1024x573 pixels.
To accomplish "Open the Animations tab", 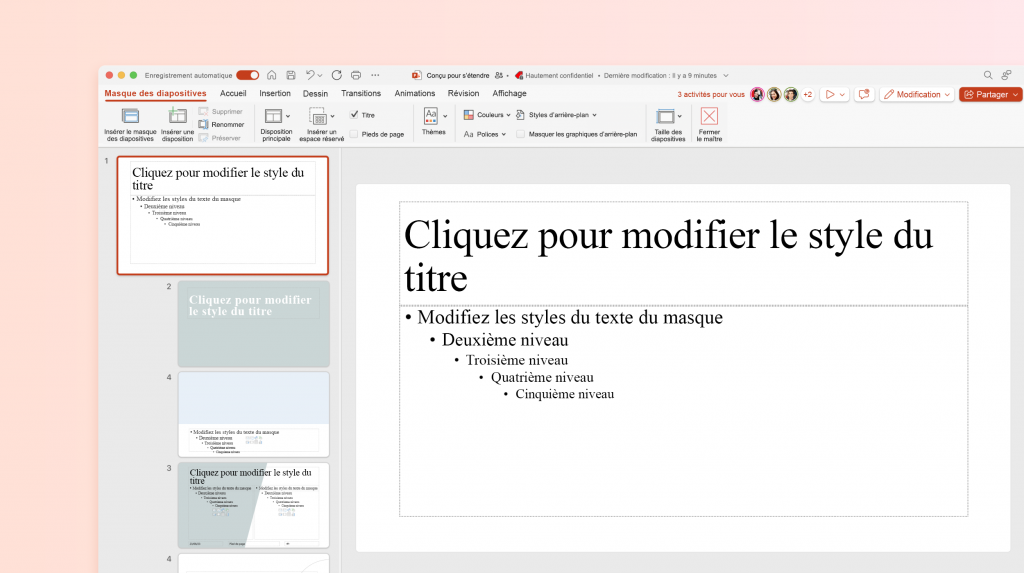I will 415,93.
